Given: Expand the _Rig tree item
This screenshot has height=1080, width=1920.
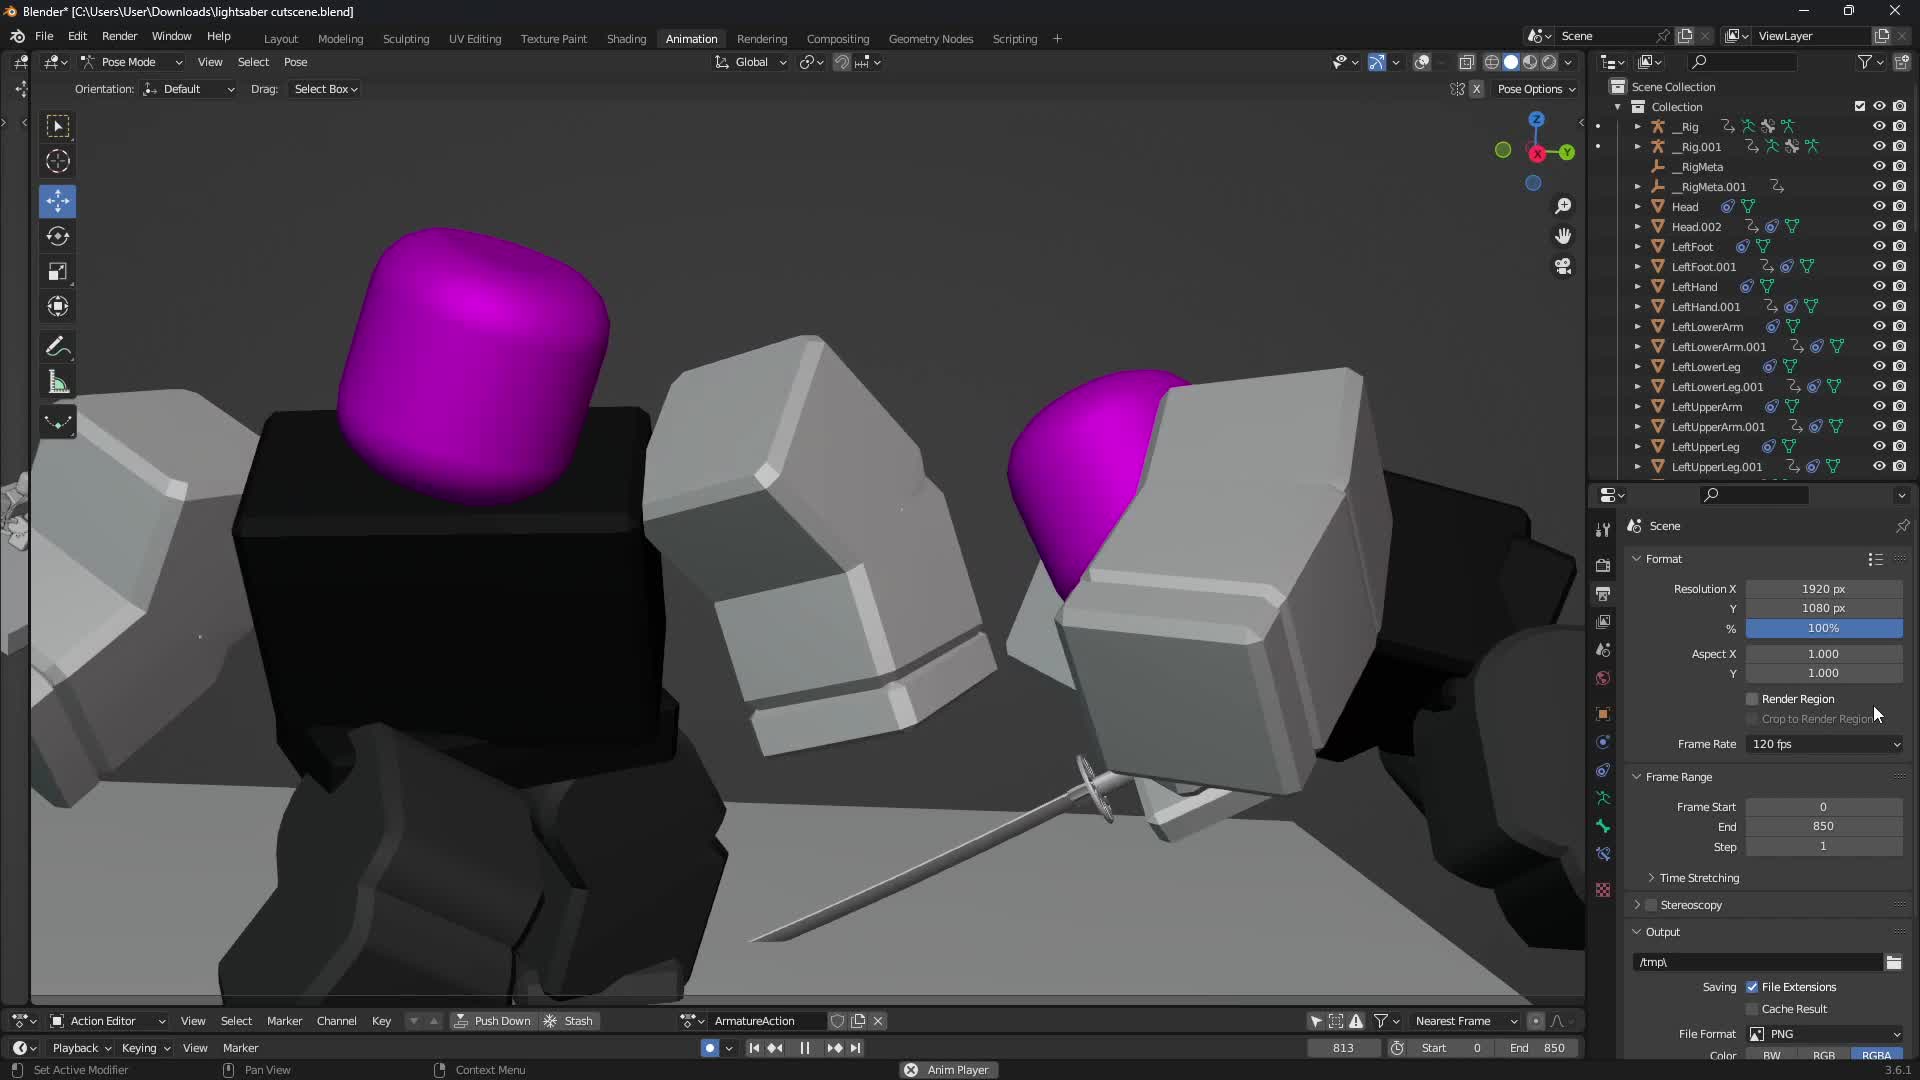Looking at the screenshot, I should [x=1637, y=127].
